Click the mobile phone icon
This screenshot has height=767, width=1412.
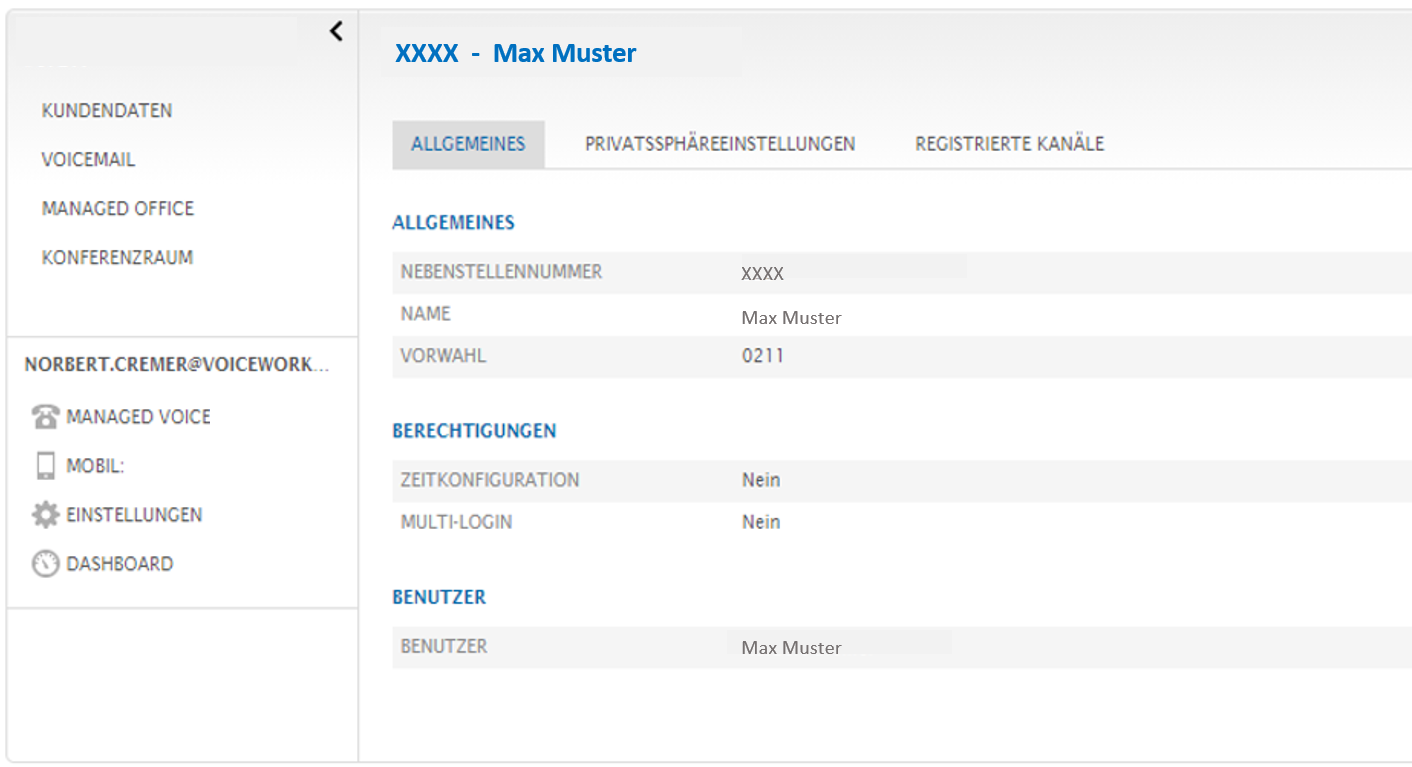45,466
